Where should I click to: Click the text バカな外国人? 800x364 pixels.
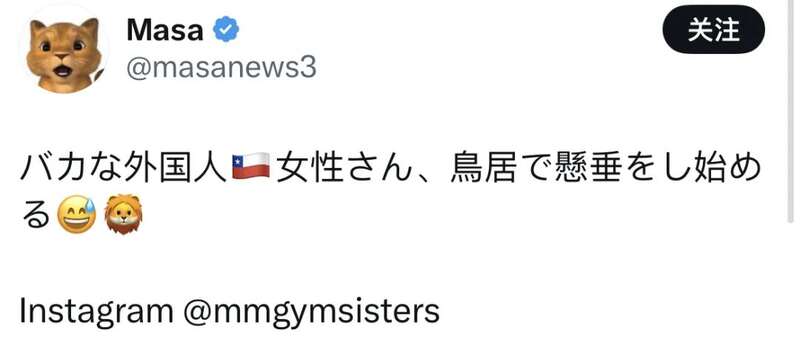(x=123, y=167)
